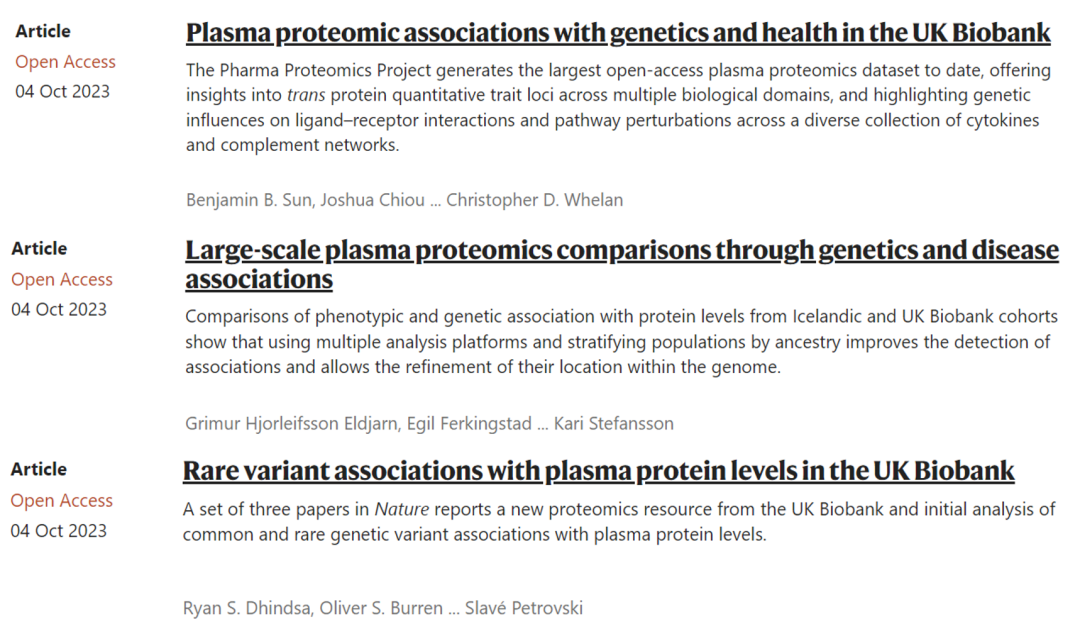Open the Large-scale plasma proteomics comparisons article

tap(621, 250)
